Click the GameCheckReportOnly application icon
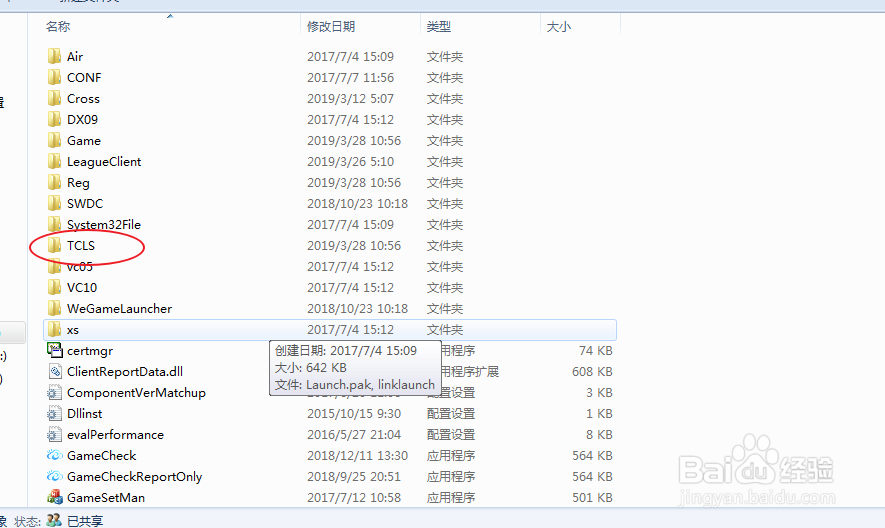The height and width of the screenshot is (528, 885). tap(54, 476)
